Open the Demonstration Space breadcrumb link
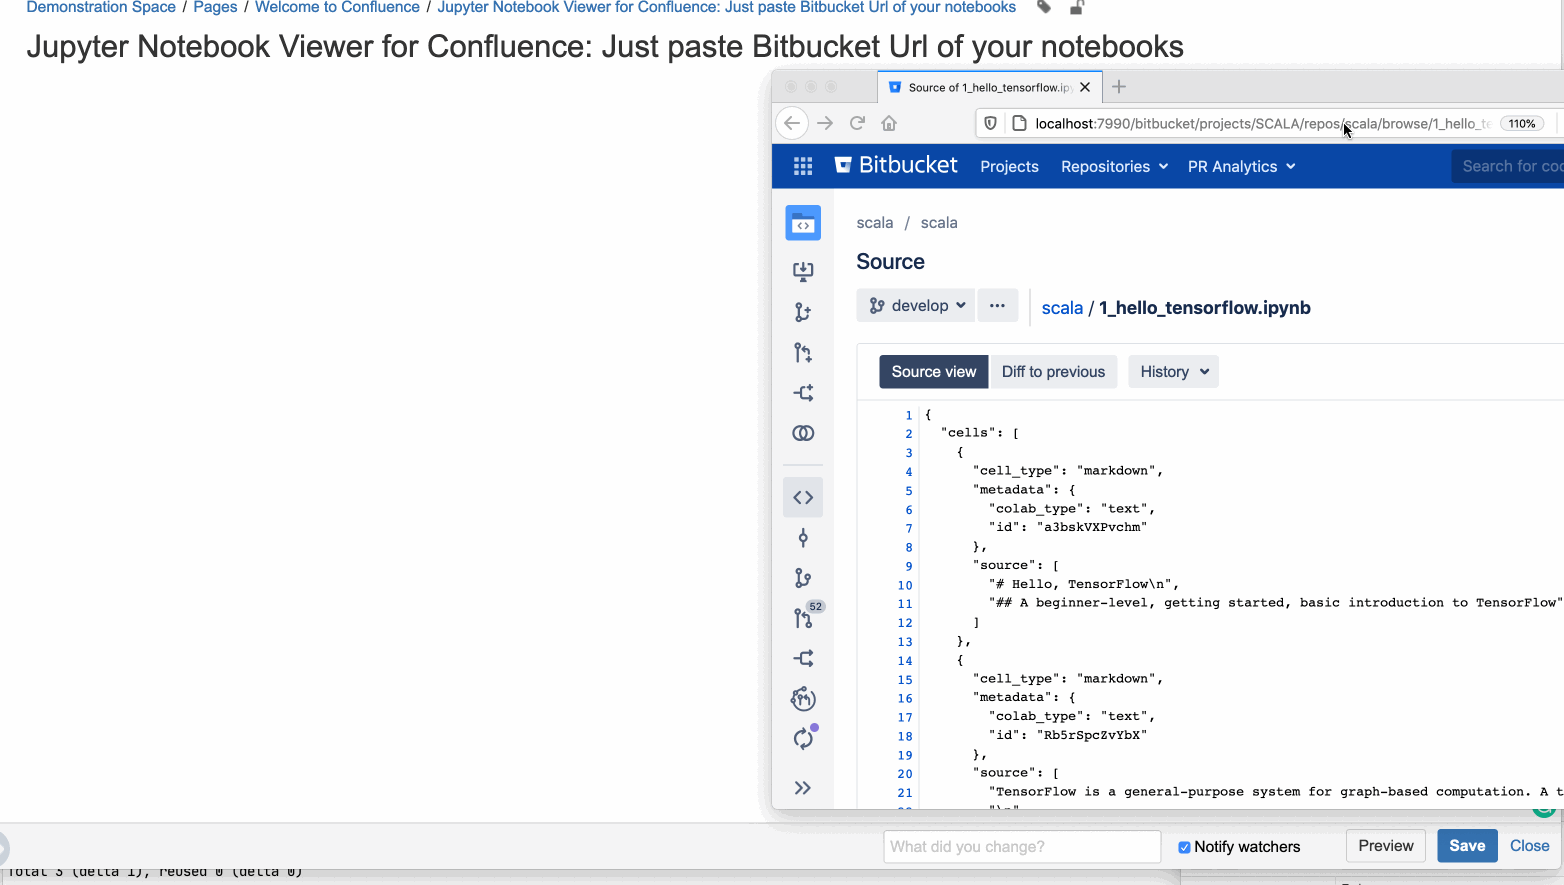Screen dimensions: 1564x885 tap(100, 8)
